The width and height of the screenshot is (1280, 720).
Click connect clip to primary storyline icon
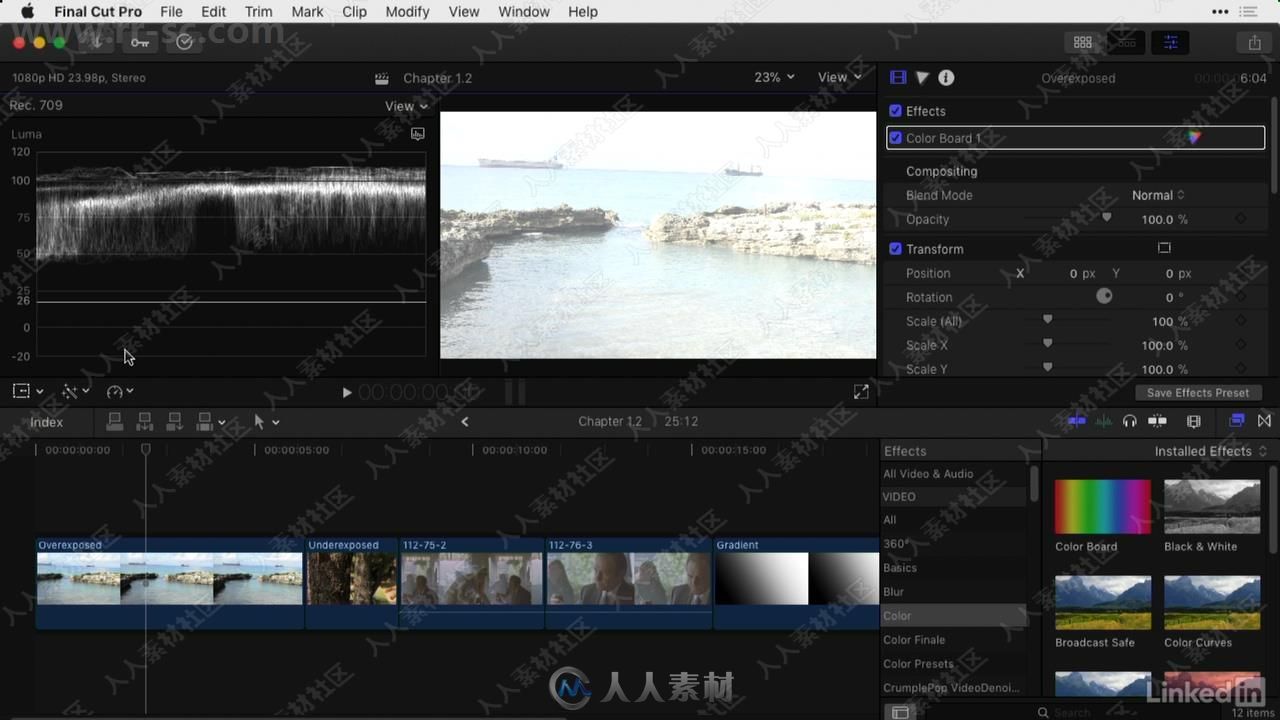pyautogui.click(x=115, y=422)
